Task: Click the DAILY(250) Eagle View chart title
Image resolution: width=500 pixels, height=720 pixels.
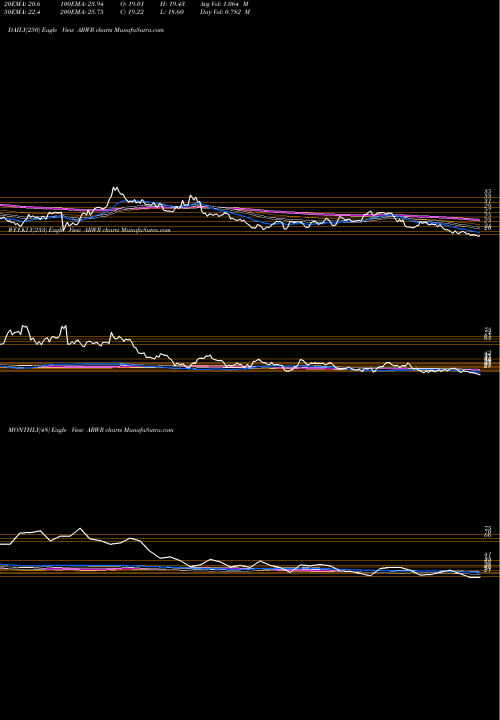Action: pos(86,30)
